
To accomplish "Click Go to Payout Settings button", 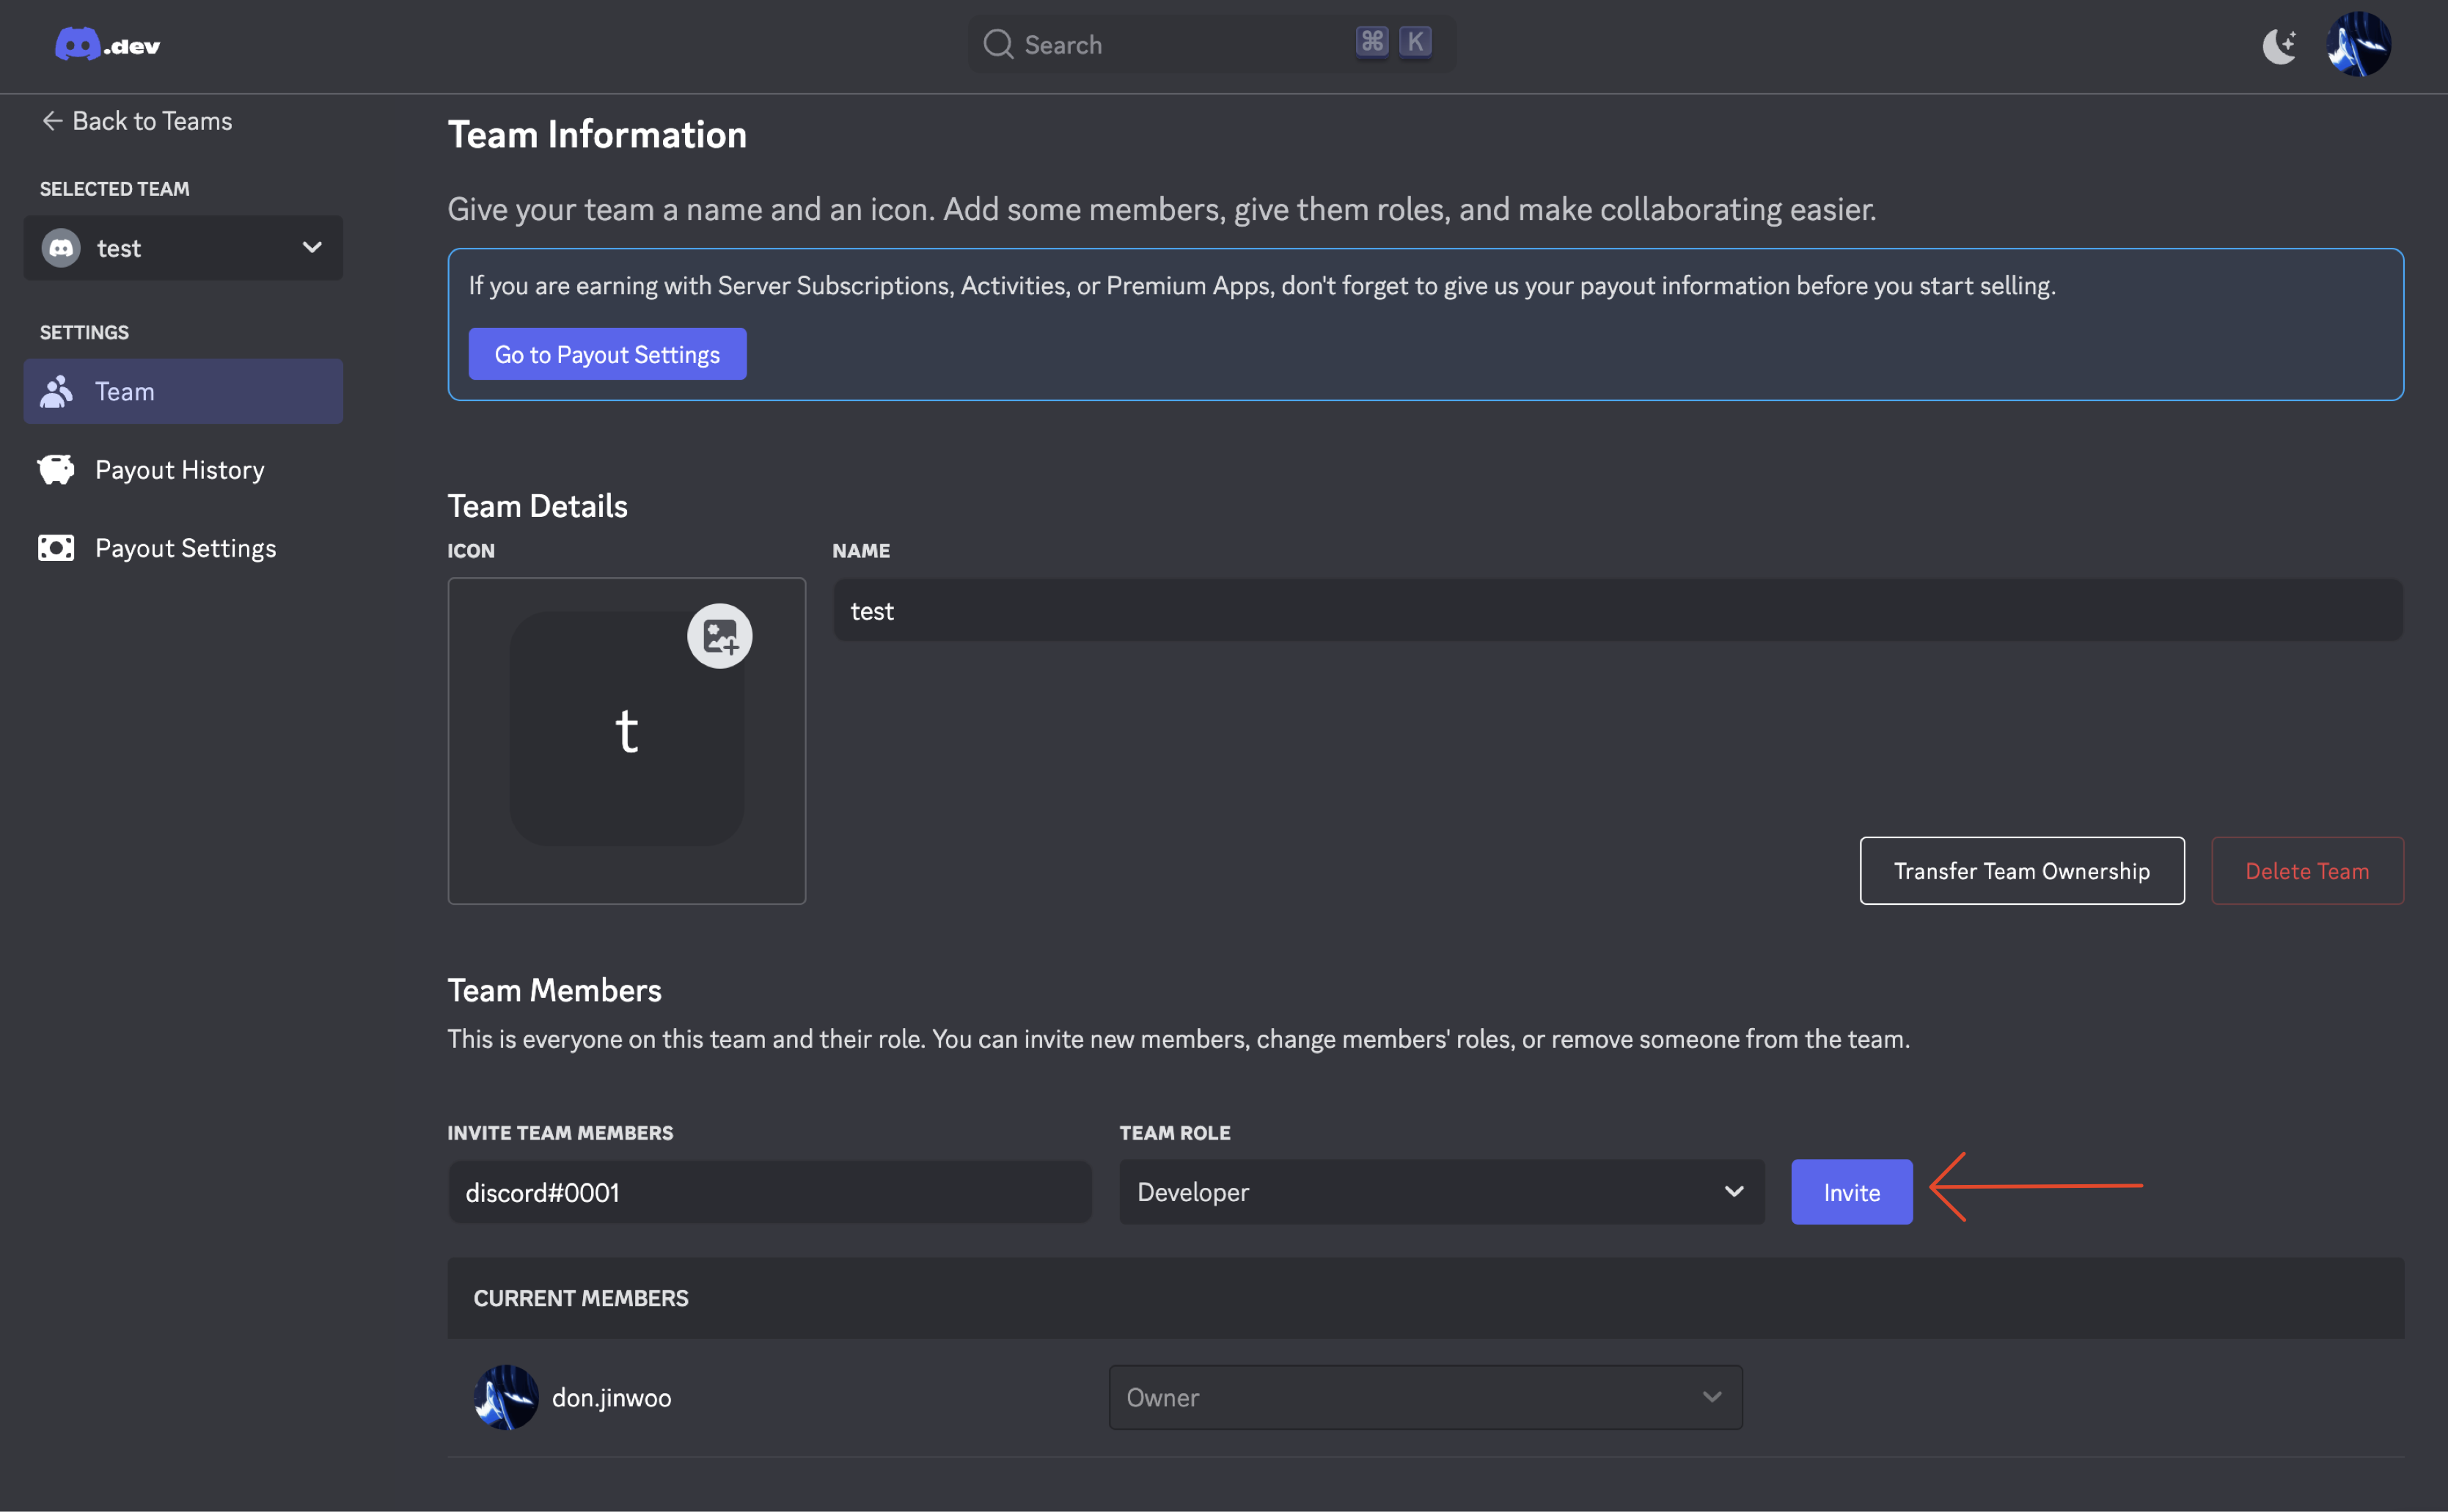I will (x=607, y=354).
